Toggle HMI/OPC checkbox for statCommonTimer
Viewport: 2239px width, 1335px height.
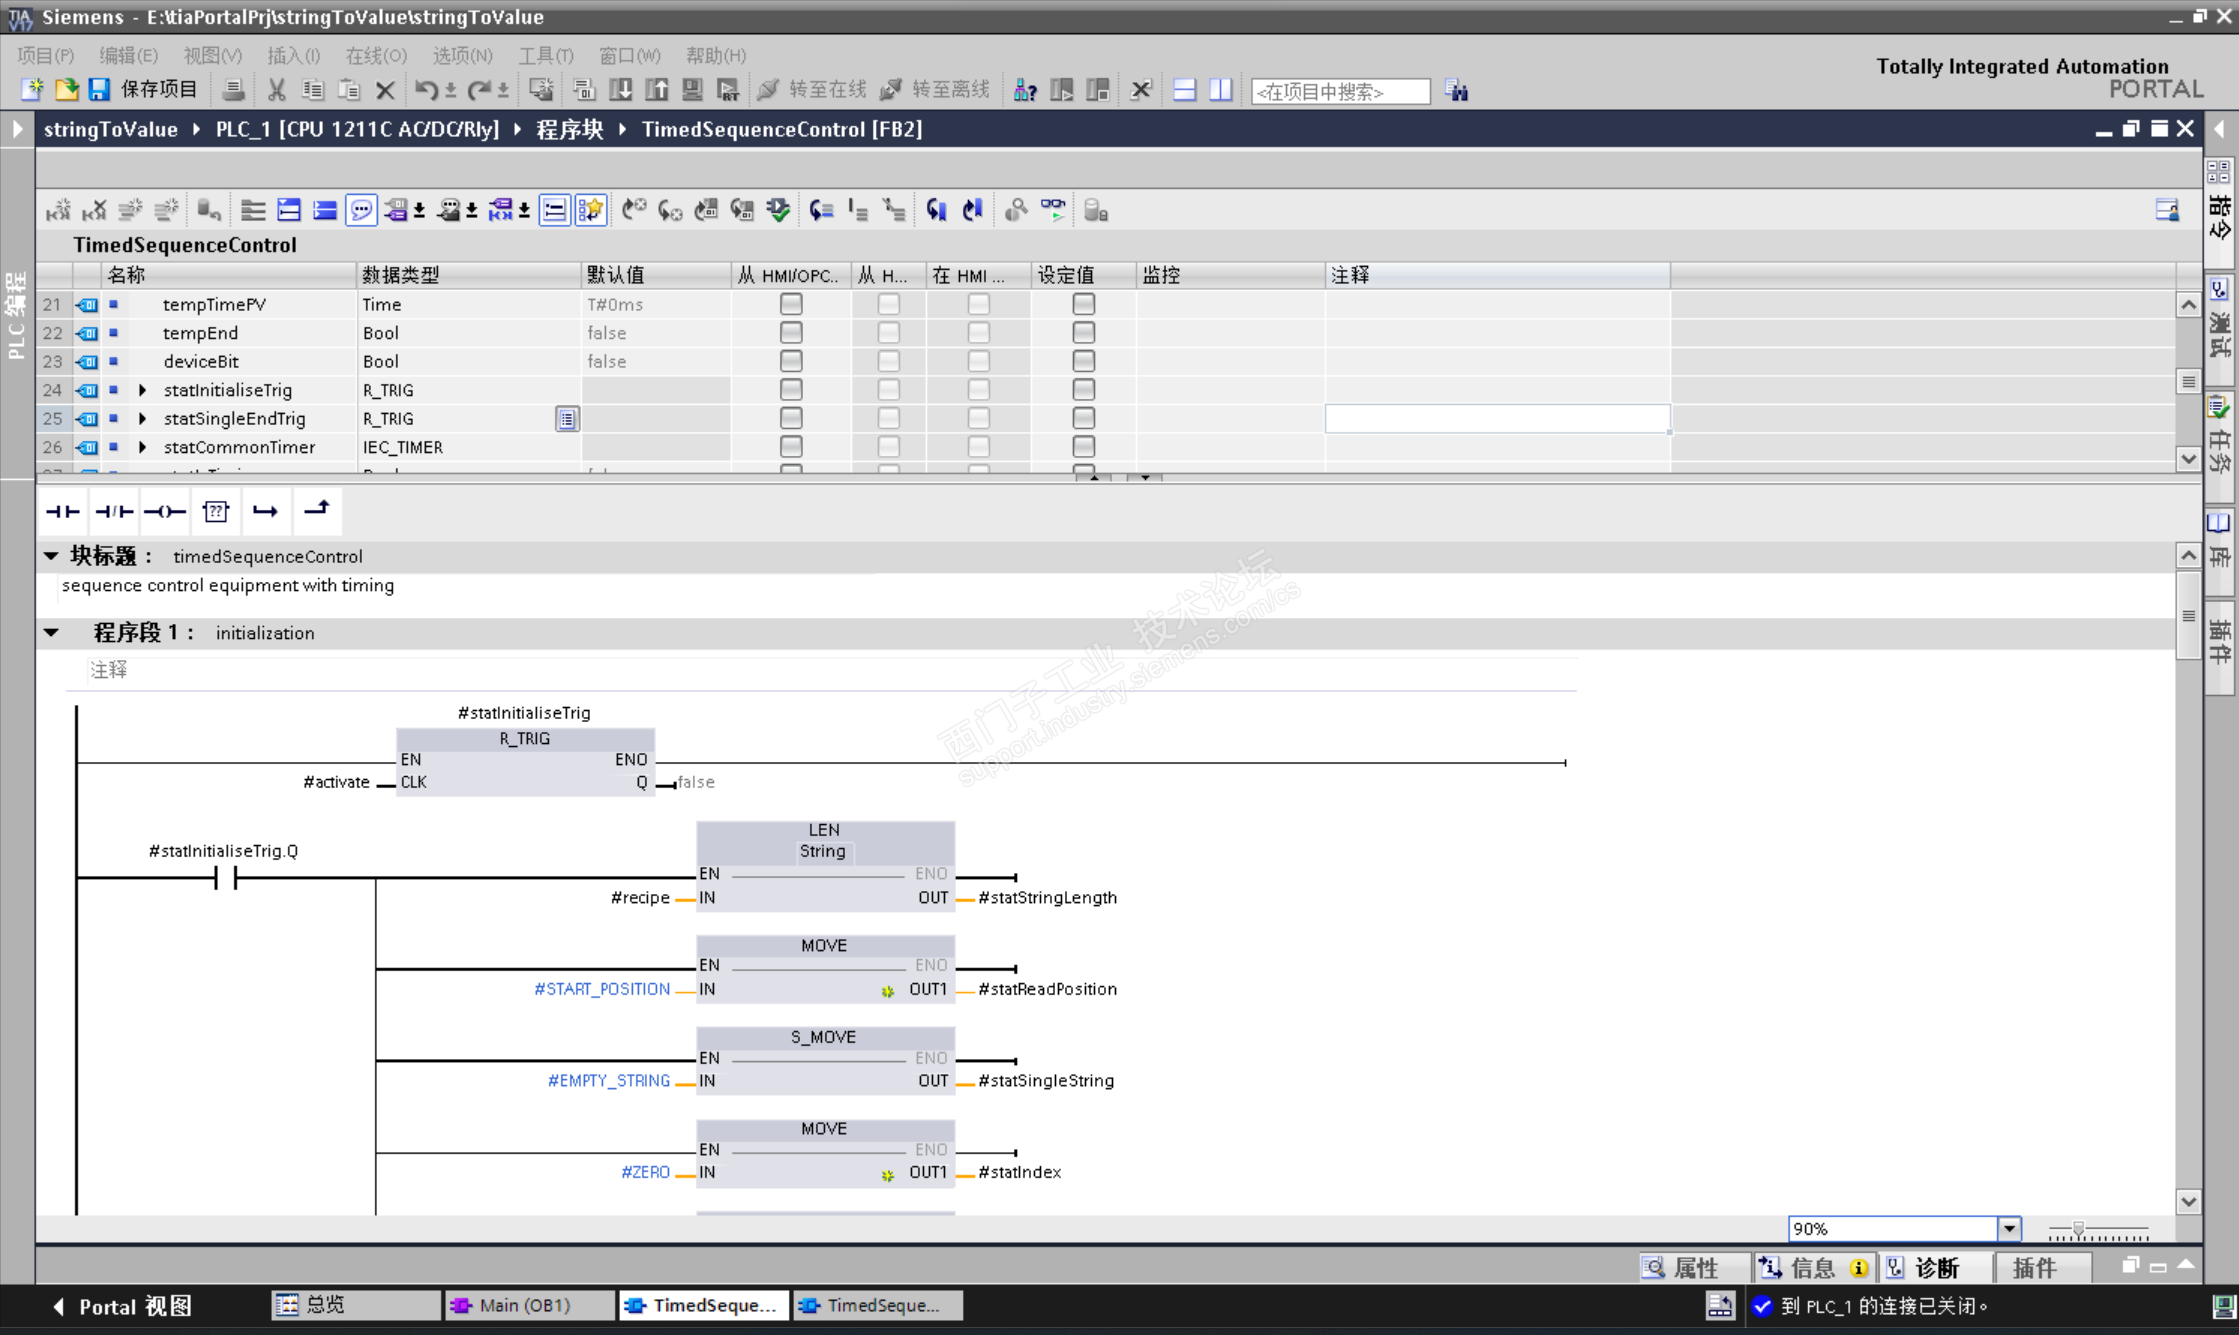pos(790,447)
